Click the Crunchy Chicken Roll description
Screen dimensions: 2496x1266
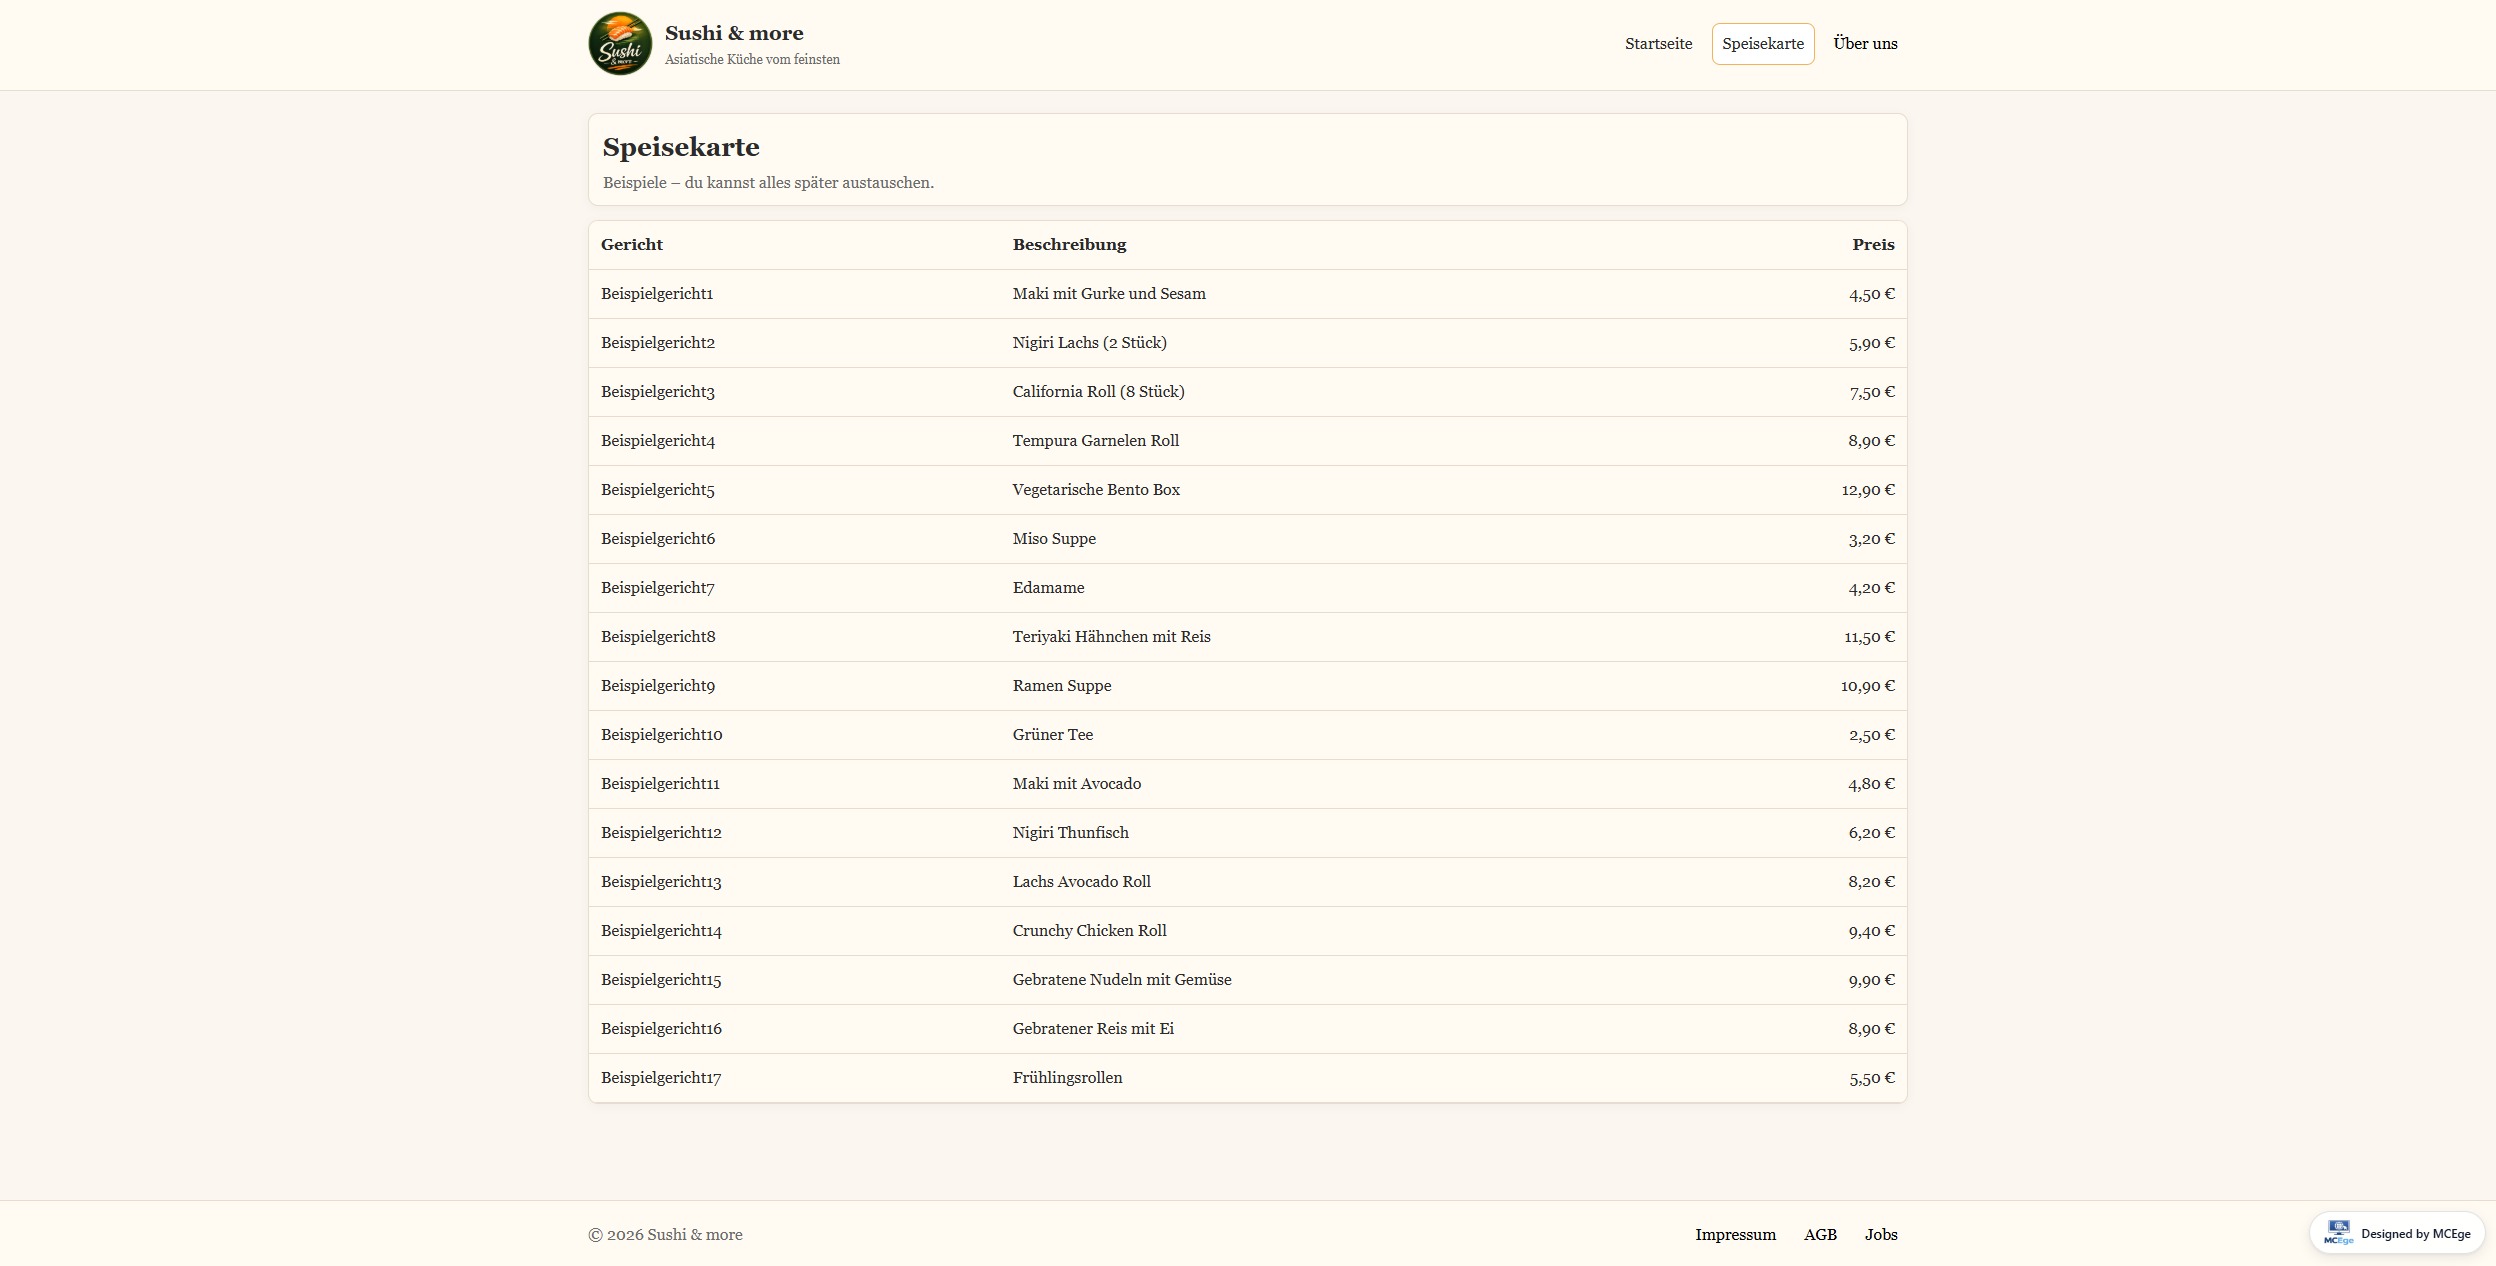click(x=1089, y=931)
